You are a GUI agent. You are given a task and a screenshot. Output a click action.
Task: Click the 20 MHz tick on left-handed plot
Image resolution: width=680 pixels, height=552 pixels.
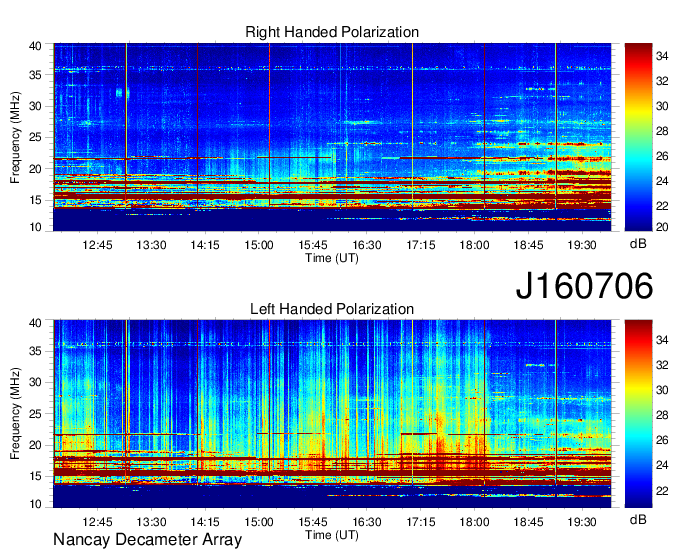(x=36, y=445)
